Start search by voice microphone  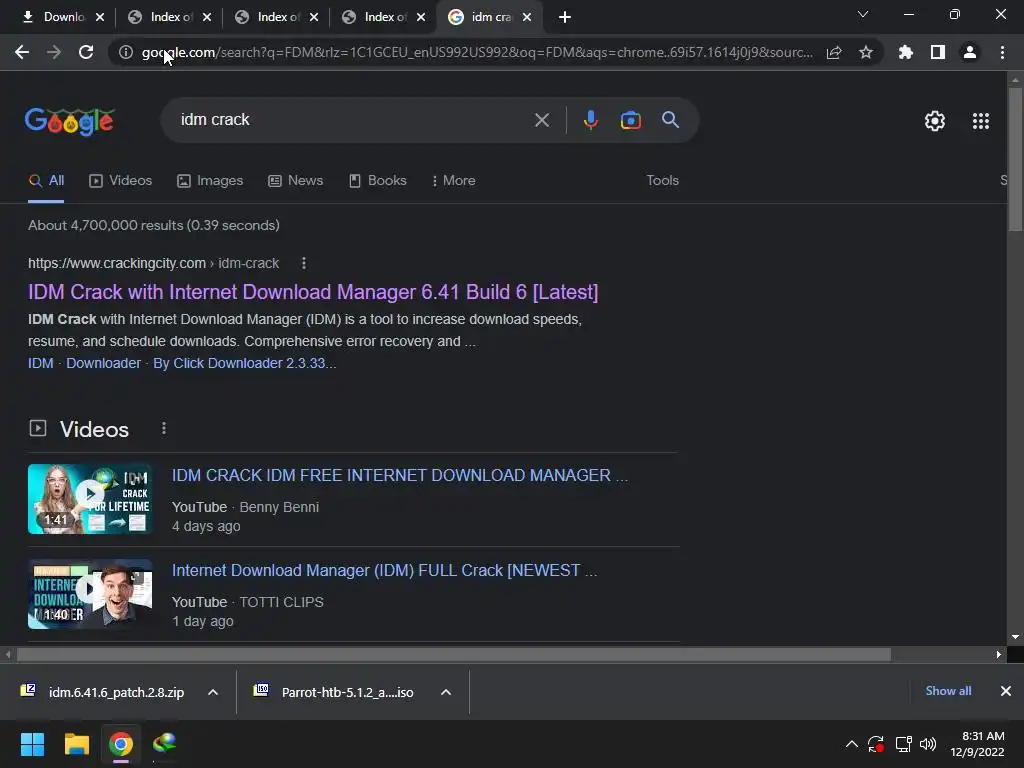pyautogui.click(x=591, y=120)
